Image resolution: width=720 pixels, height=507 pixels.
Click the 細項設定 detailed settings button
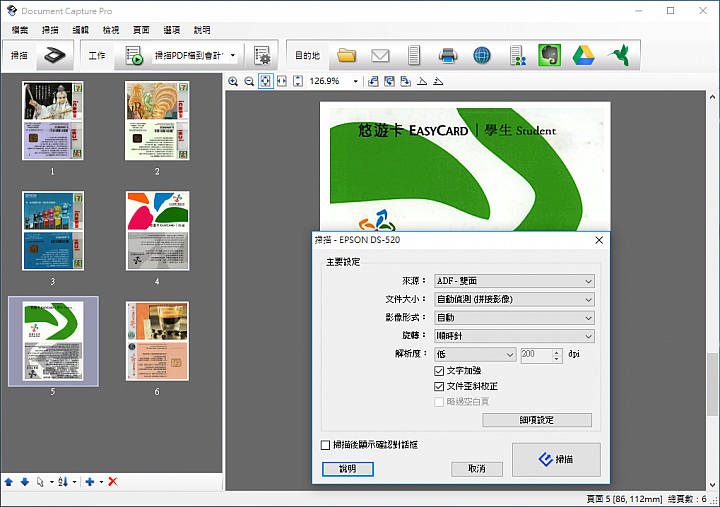pos(537,420)
